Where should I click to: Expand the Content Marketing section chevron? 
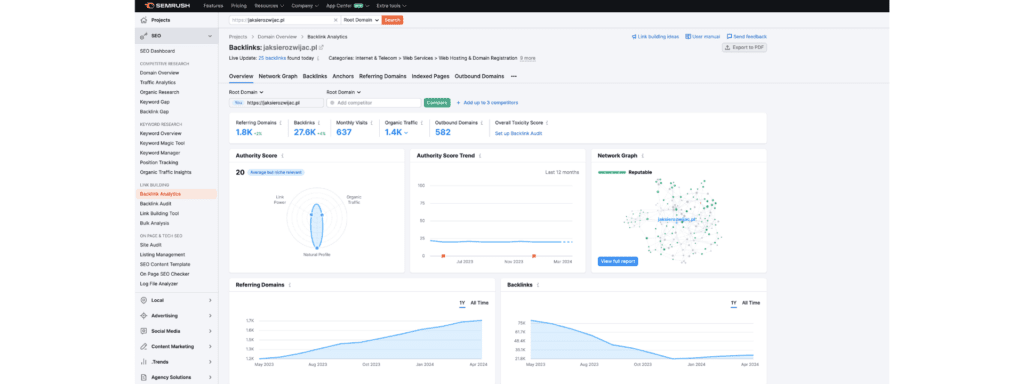tap(210, 346)
